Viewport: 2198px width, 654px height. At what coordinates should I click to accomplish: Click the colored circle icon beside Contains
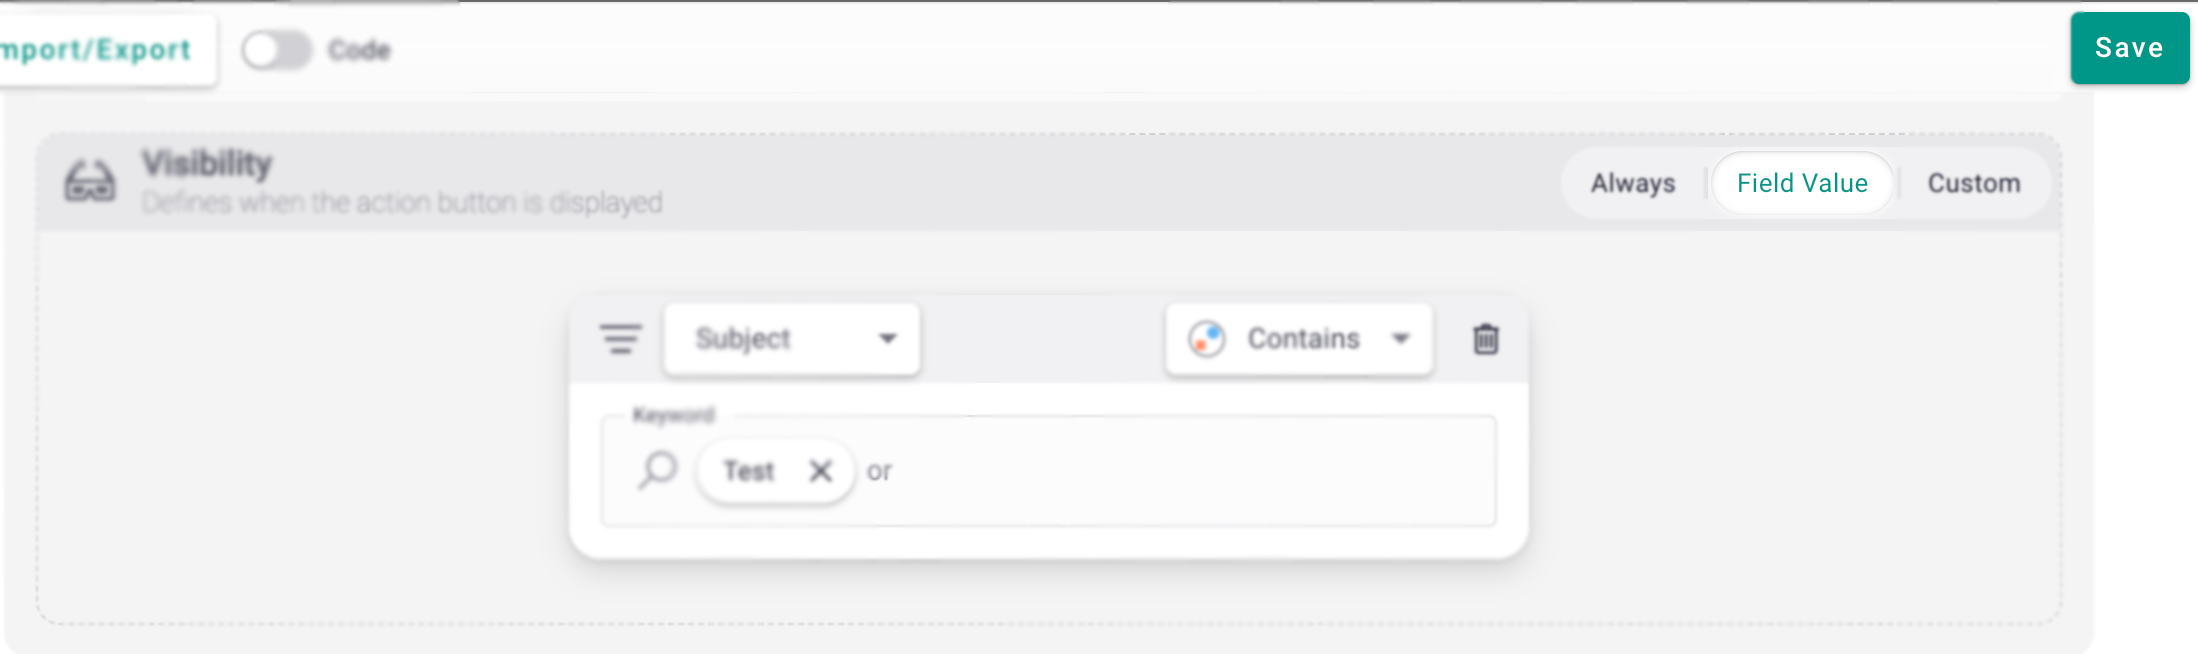point(1207,339)
